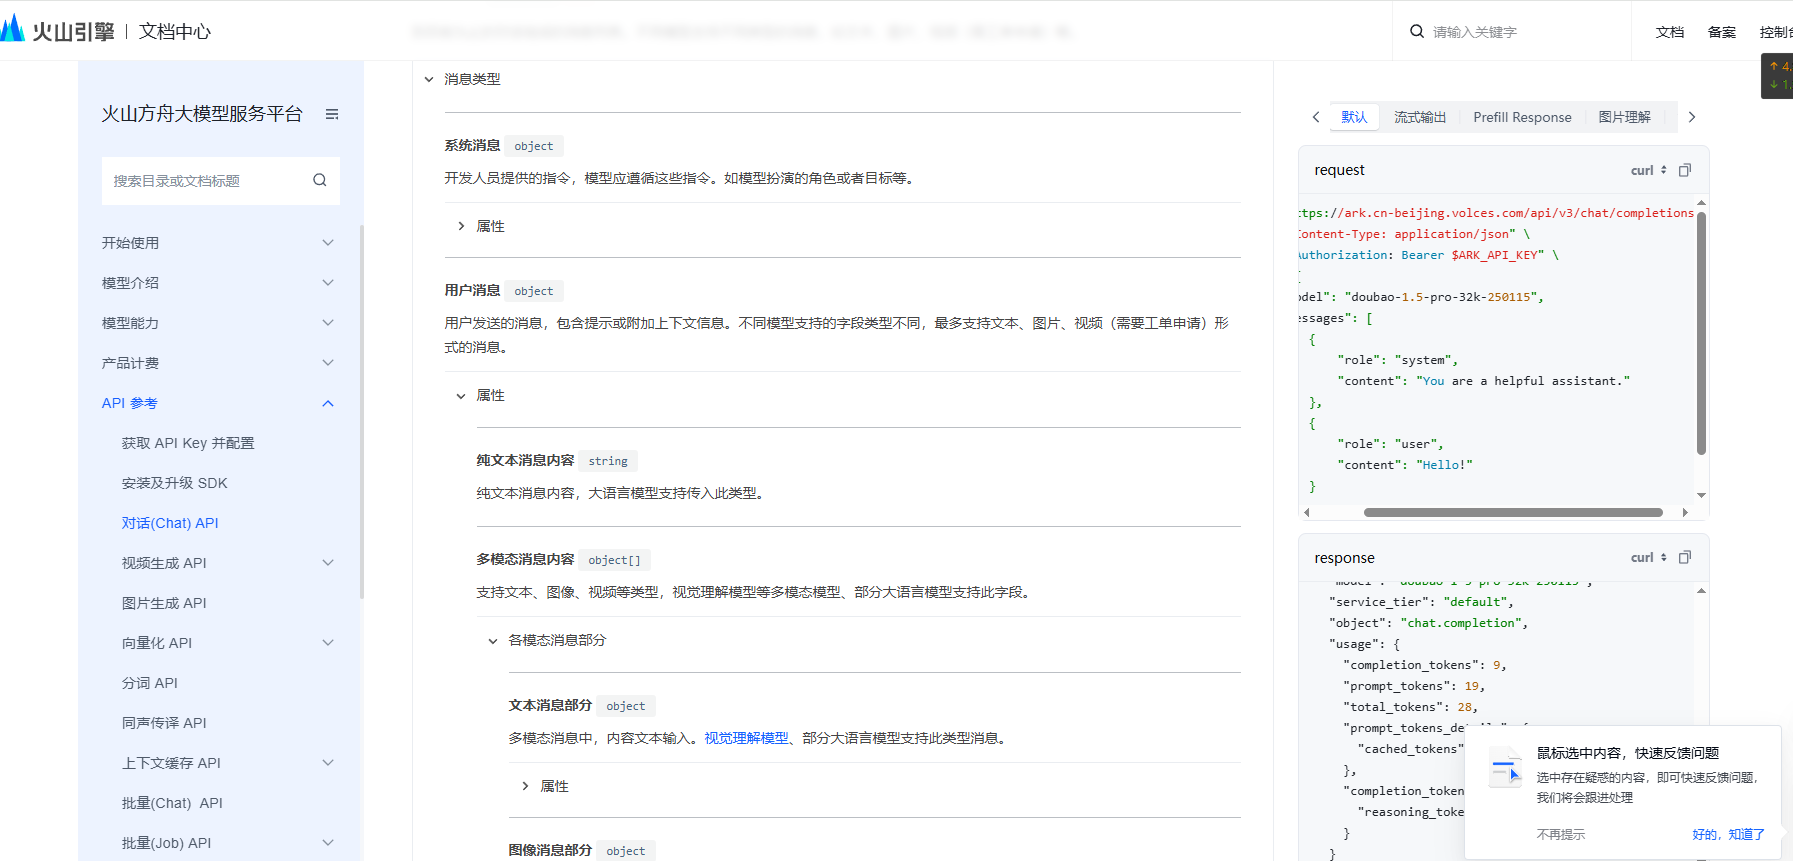Click request code scroll-up arrow
The width and height of the screenshot is (1793, 861).
[1701, 203]
